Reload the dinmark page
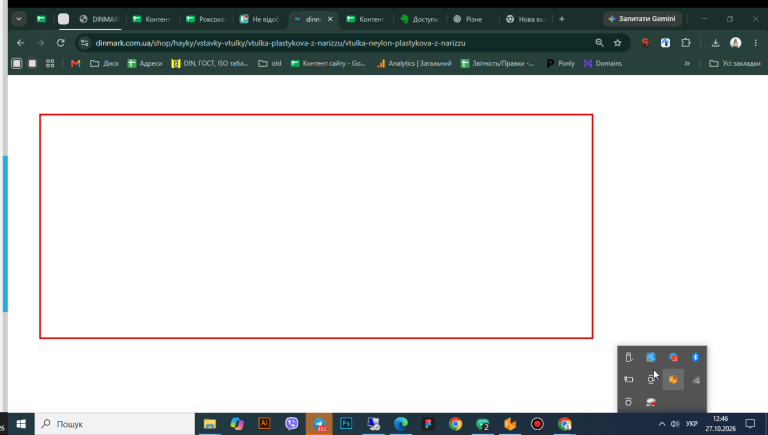The width and height of the screenshot is (768, 435). (60, 43)
